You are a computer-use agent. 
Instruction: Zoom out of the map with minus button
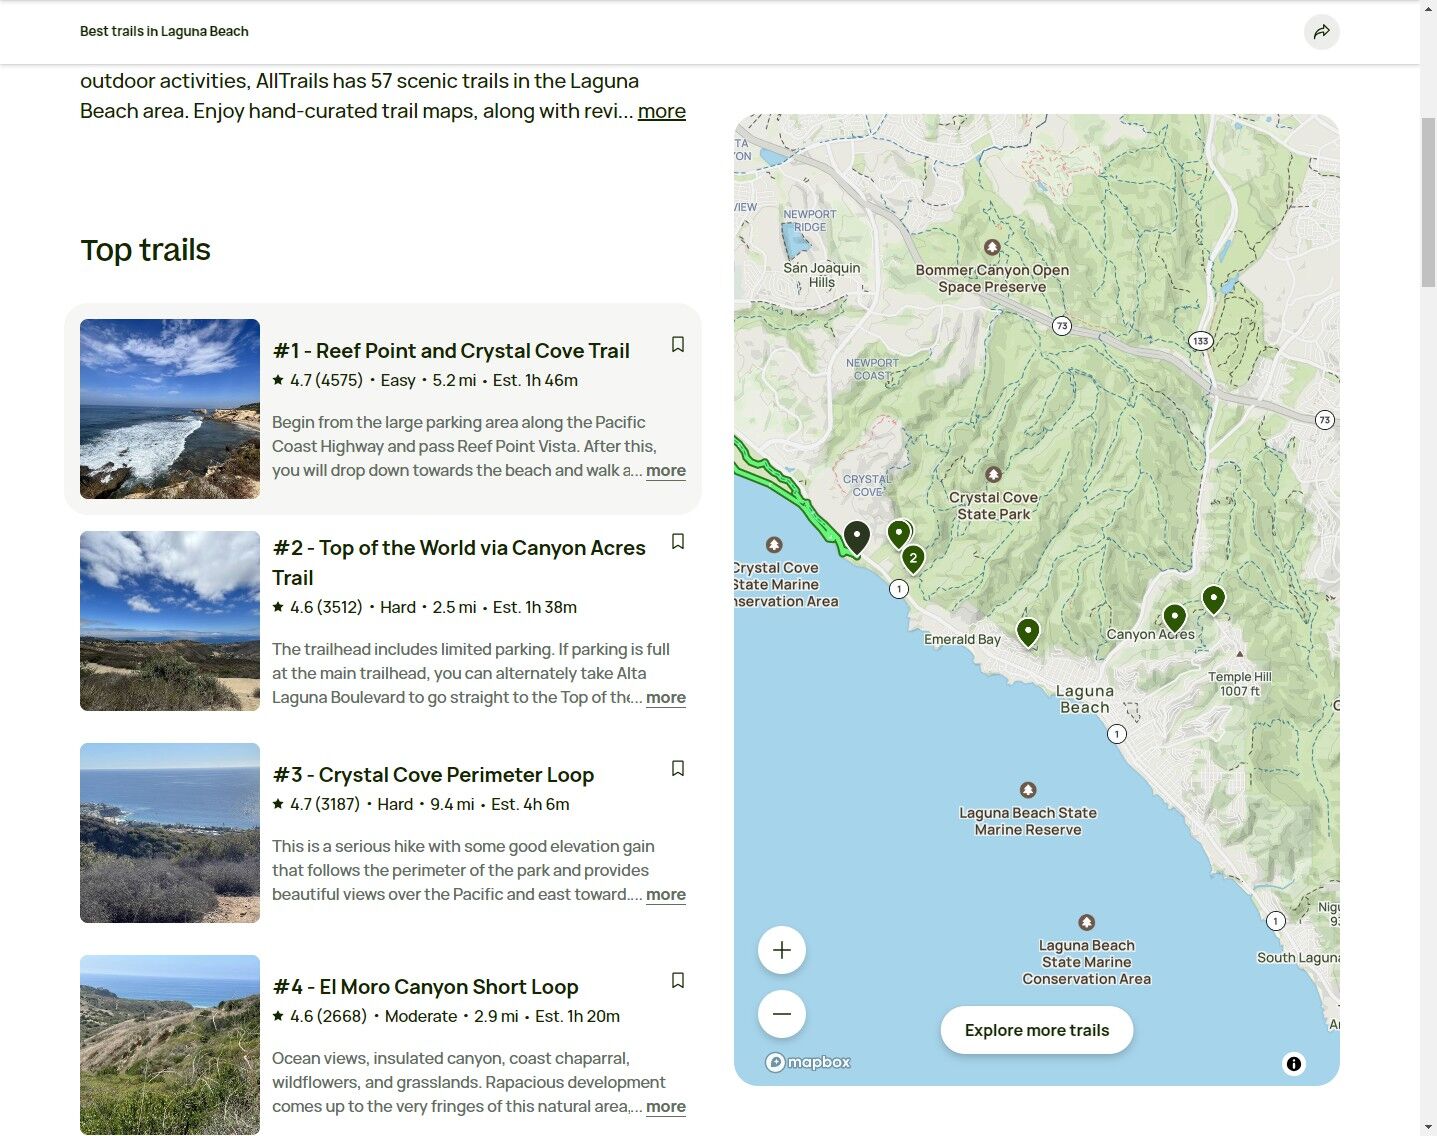[x=782, y=1014]
